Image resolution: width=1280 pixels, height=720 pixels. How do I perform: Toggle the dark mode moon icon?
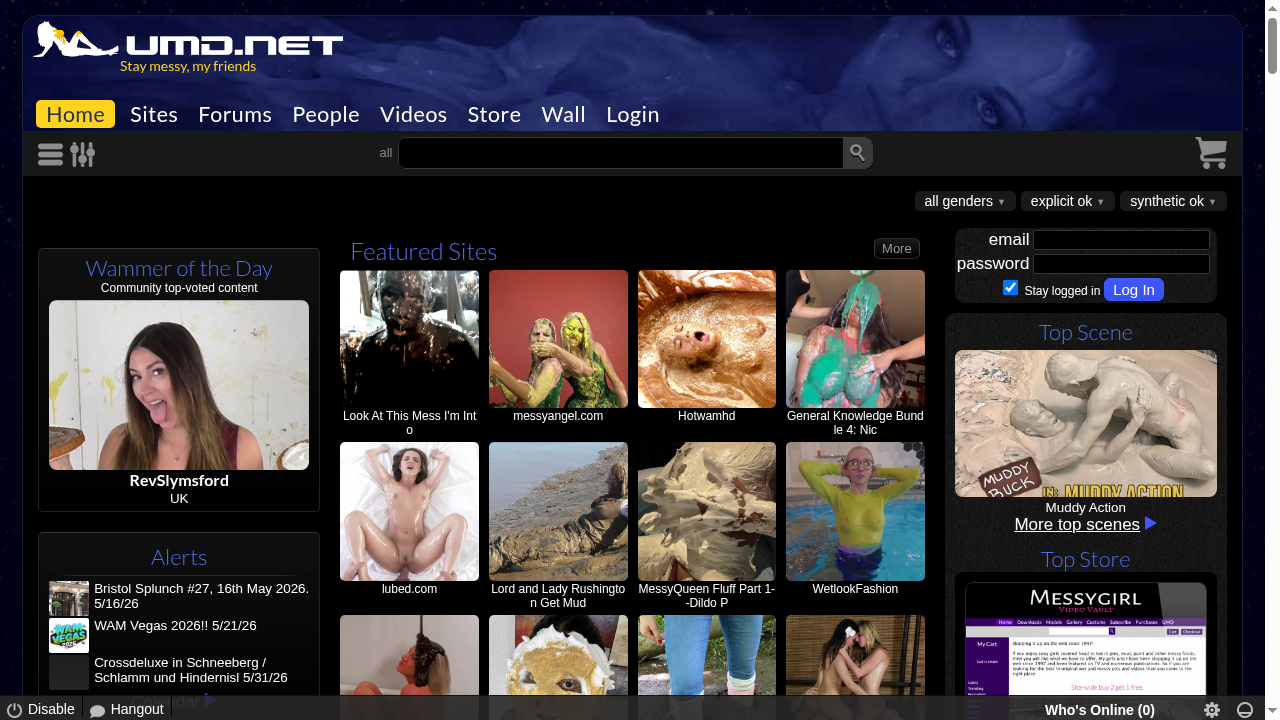(x=1246, y=710)
